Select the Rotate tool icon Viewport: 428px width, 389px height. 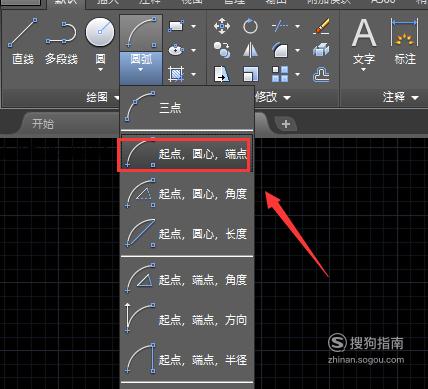[250, 26]
